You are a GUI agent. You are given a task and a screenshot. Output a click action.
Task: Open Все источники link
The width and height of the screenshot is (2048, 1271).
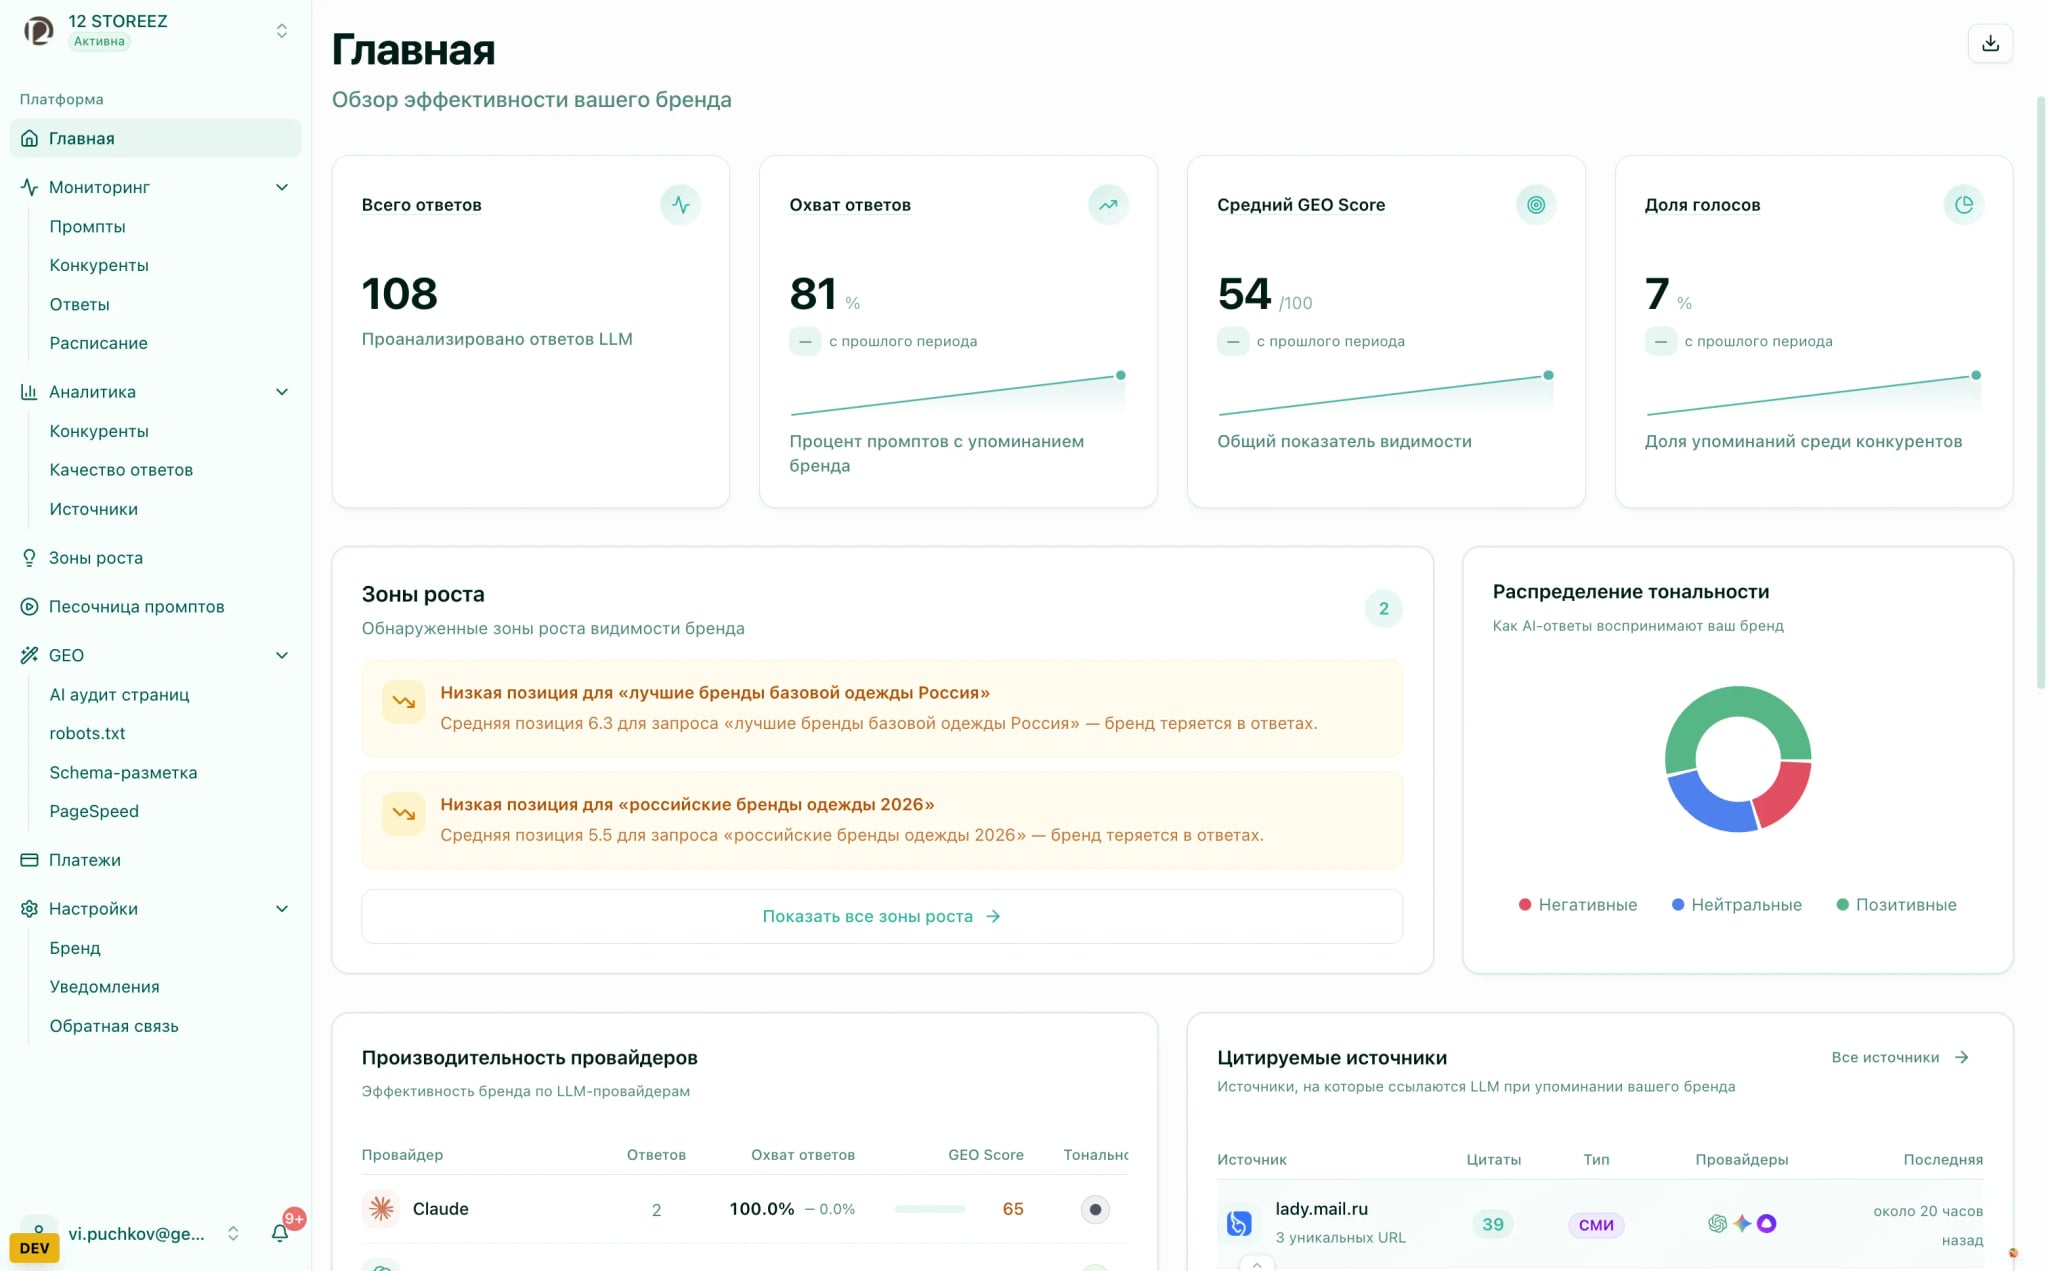click(x=1899, y=1057)
